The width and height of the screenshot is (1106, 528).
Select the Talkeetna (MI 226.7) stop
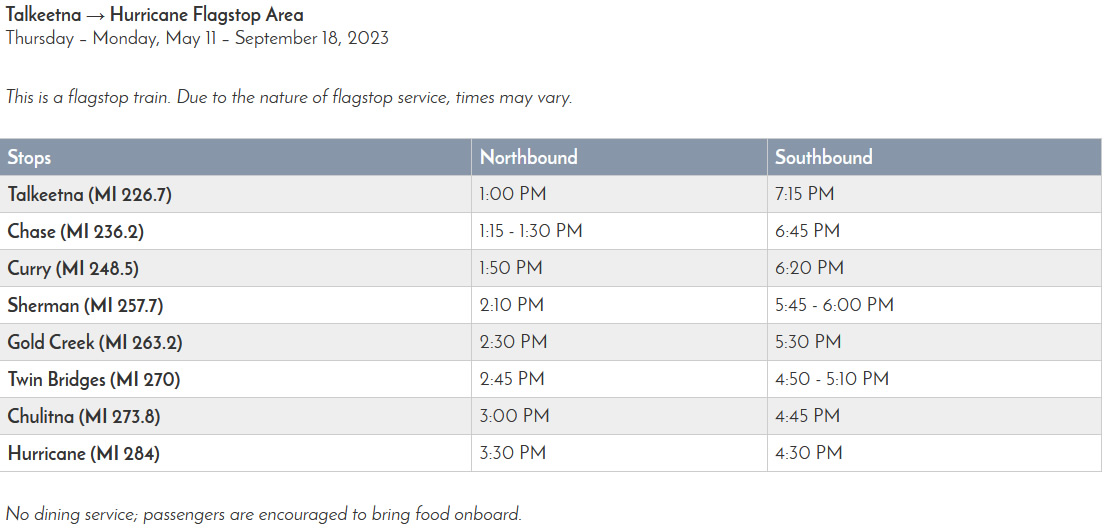pos(90,194)
